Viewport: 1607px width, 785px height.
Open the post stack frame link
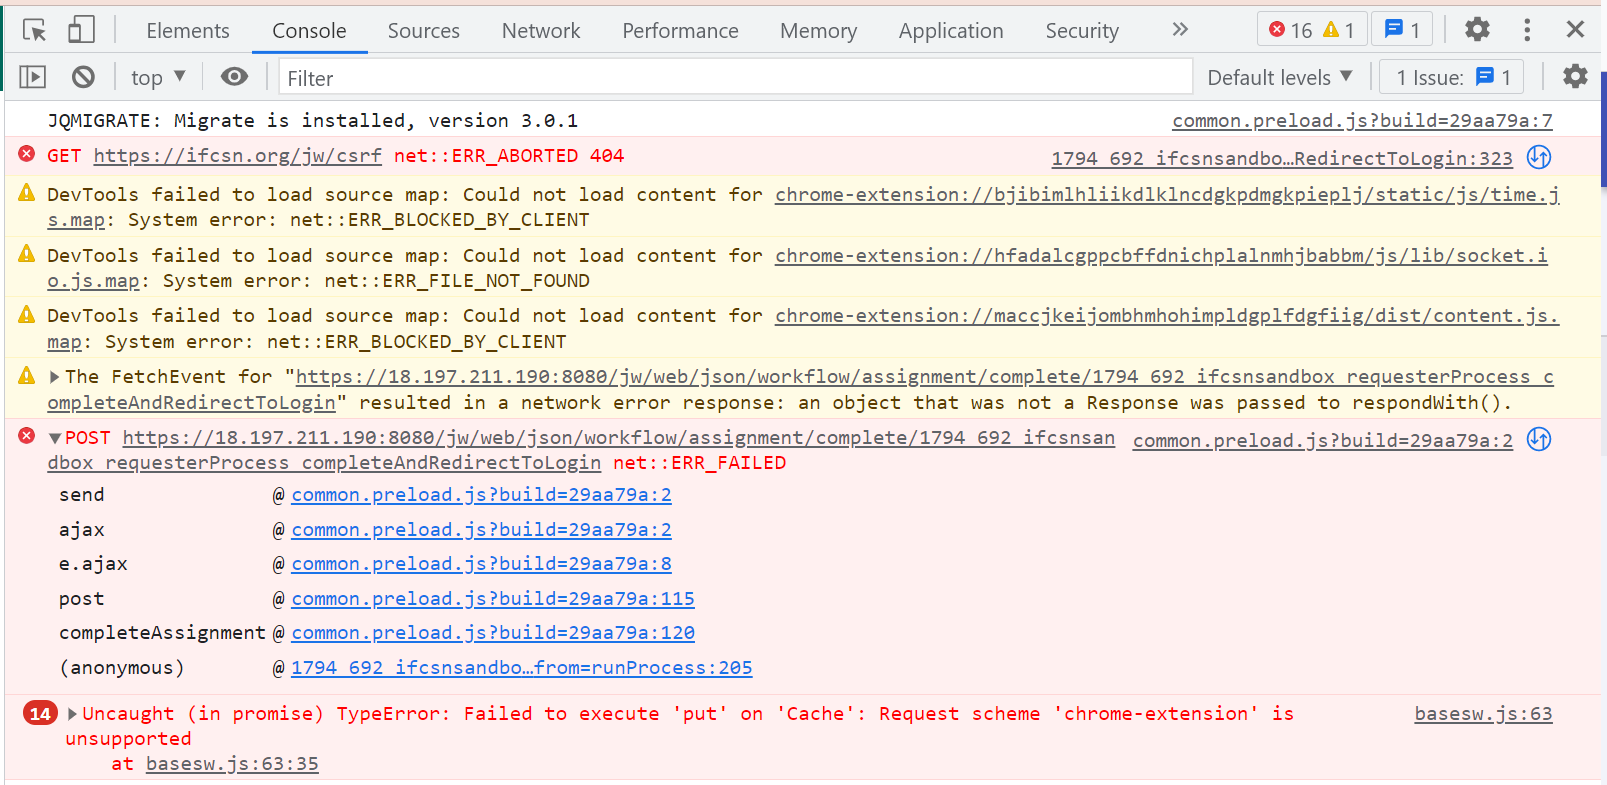pyautogui.click(x=493, y=599)
